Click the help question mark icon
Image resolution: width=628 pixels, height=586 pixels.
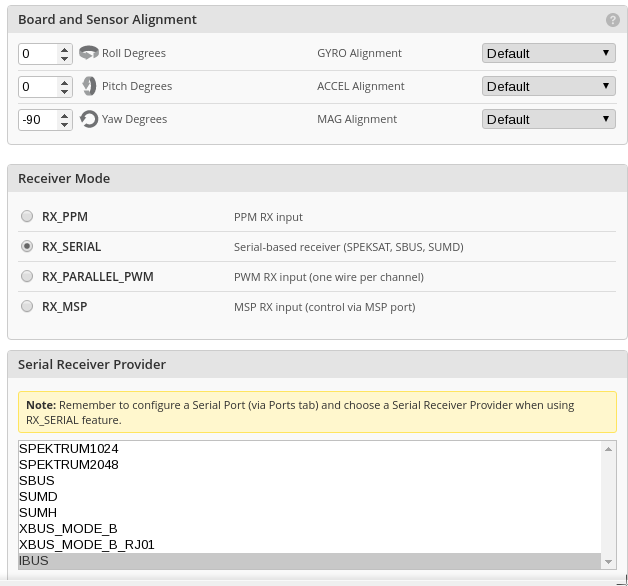pyautogui.click(x=612, y=20)
